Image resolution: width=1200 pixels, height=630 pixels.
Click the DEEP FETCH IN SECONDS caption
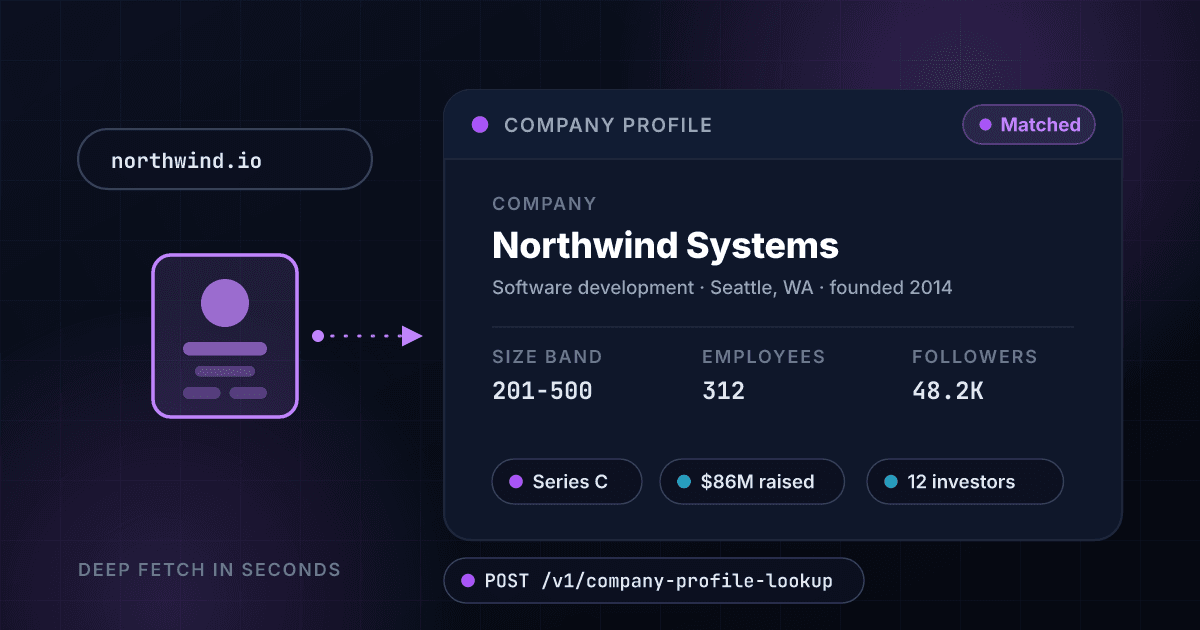pyautogui.click(x=209, y=570)
